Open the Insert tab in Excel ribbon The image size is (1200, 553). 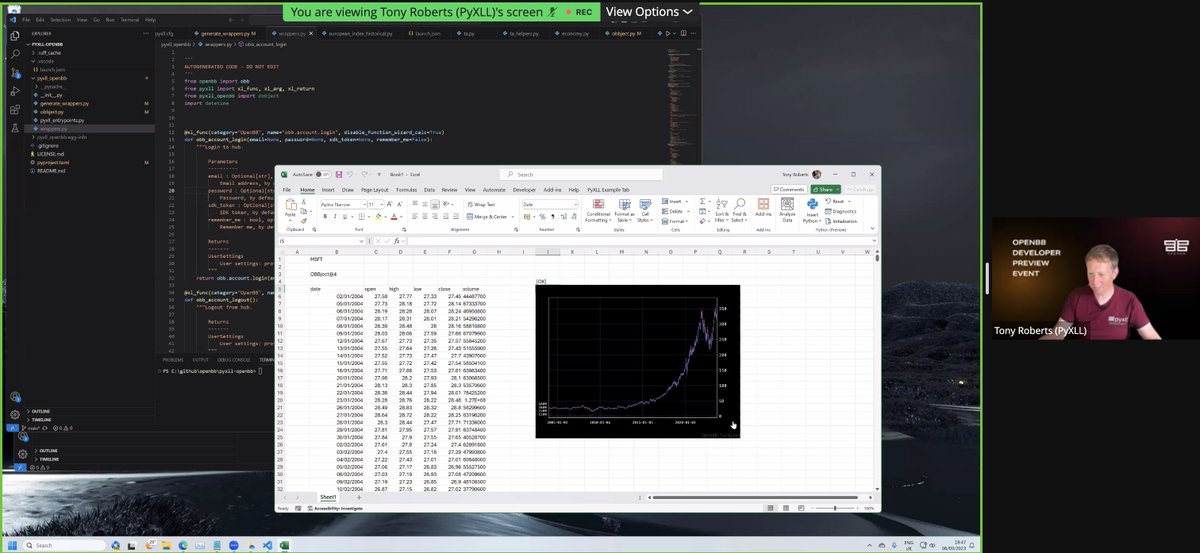point(328,189)
